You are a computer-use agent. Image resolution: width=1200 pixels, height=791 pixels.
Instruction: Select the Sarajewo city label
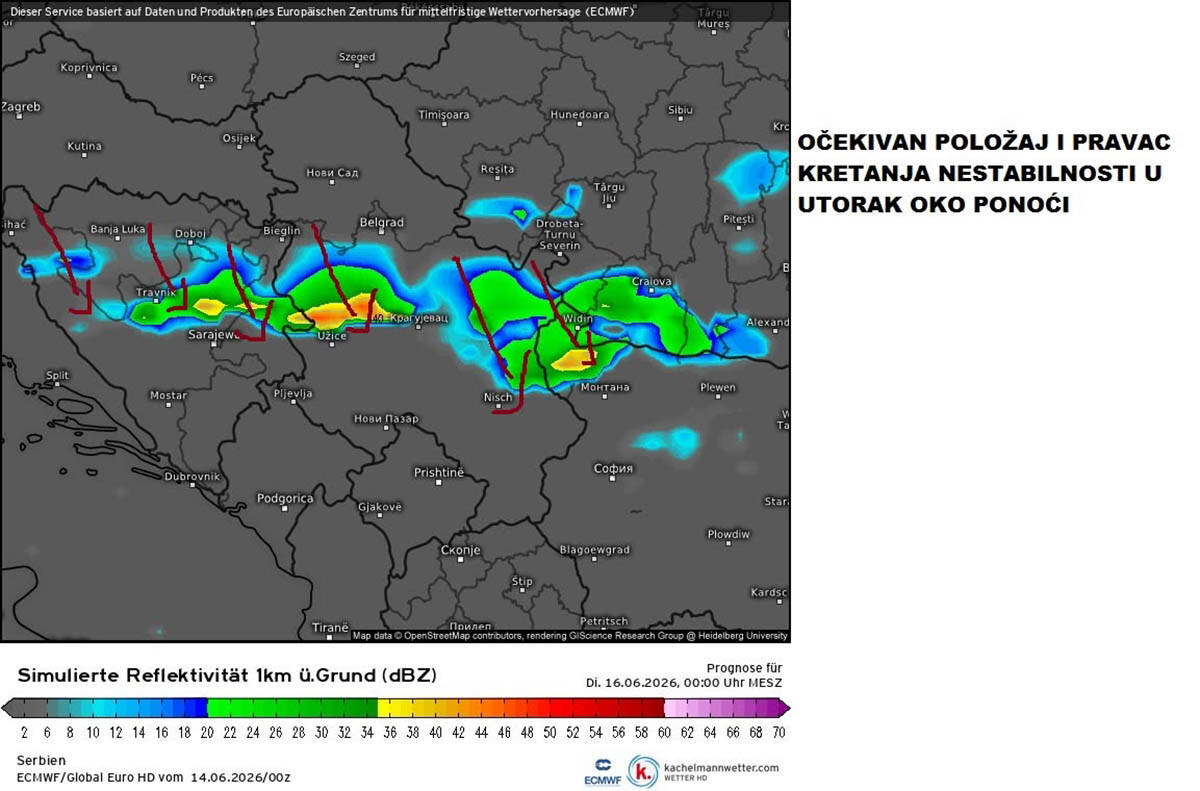pos(213,335)
